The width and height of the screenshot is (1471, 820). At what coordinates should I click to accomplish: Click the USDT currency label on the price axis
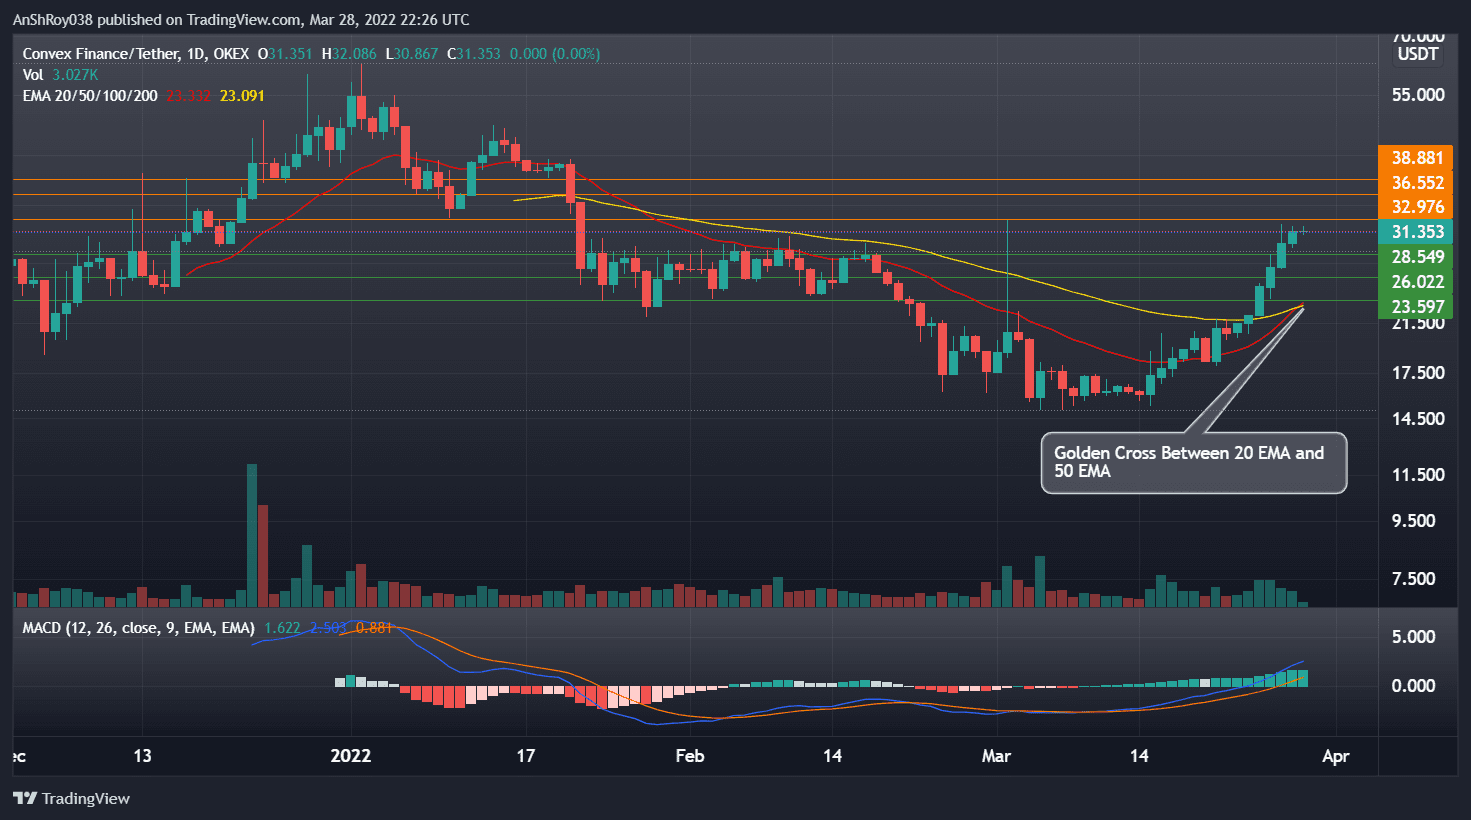point(1416,54)
